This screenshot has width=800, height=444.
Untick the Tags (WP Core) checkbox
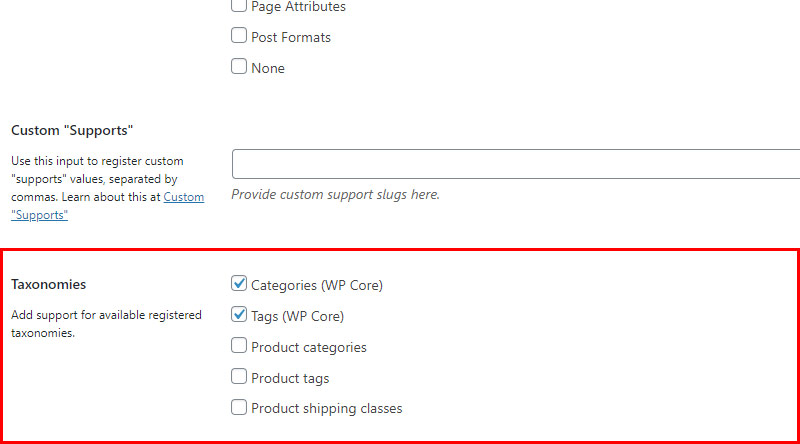[239, 314]
